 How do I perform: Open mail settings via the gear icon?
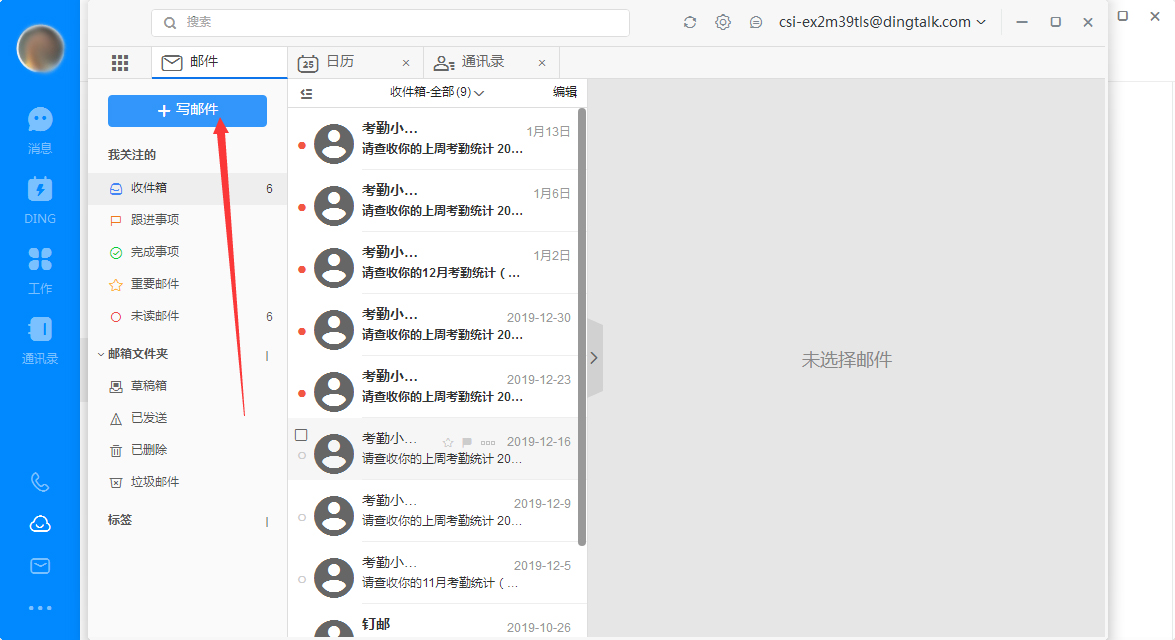click(723, 21)
